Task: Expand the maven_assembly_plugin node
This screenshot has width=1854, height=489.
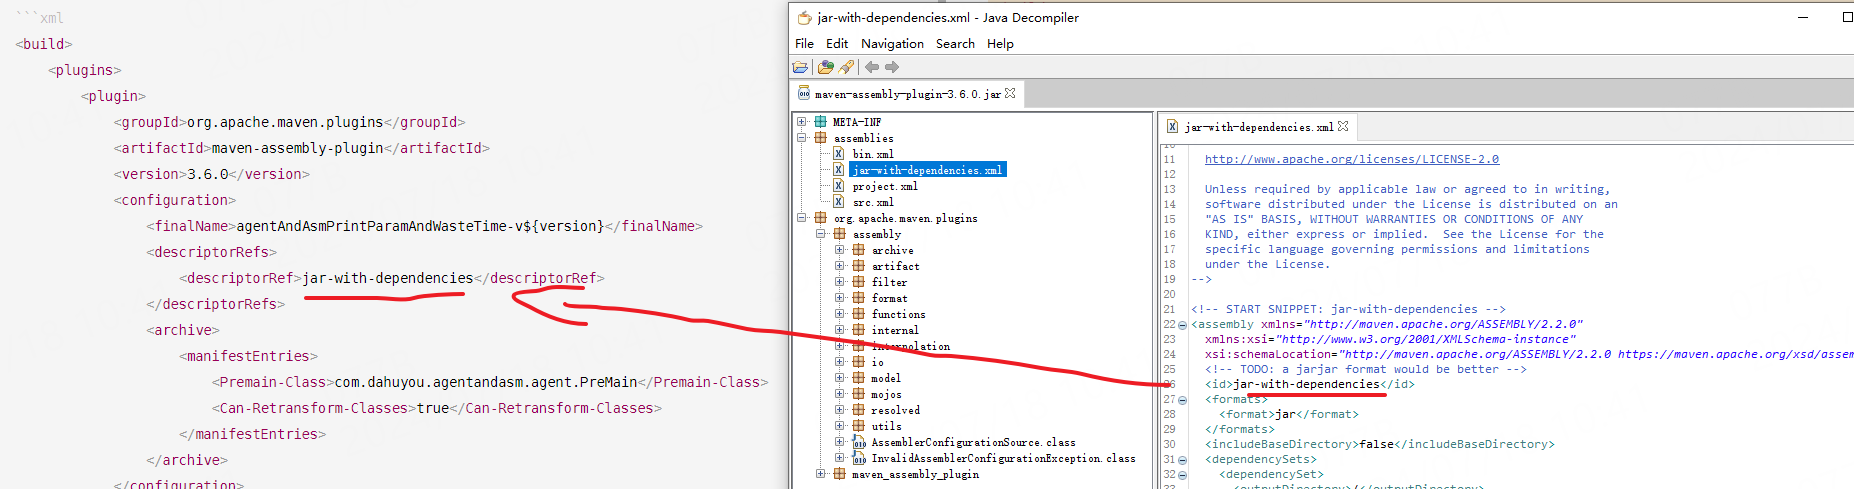Action: pos(821,474)
